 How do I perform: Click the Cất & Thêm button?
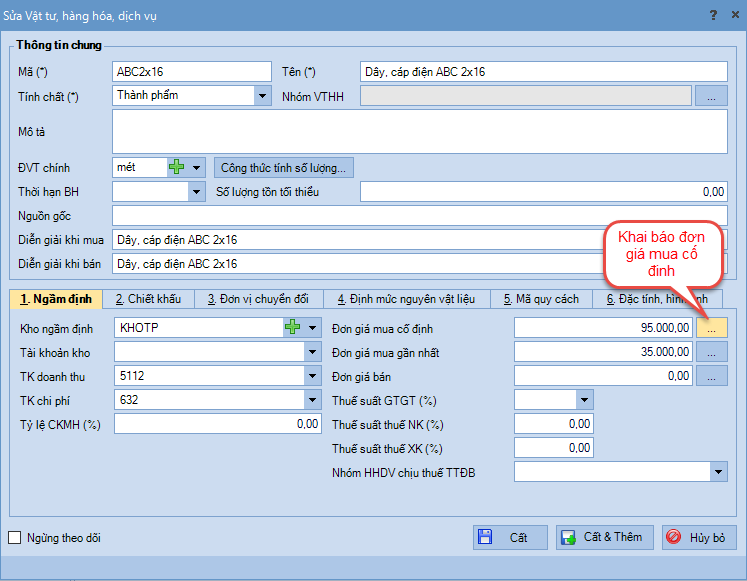point(605,537)
